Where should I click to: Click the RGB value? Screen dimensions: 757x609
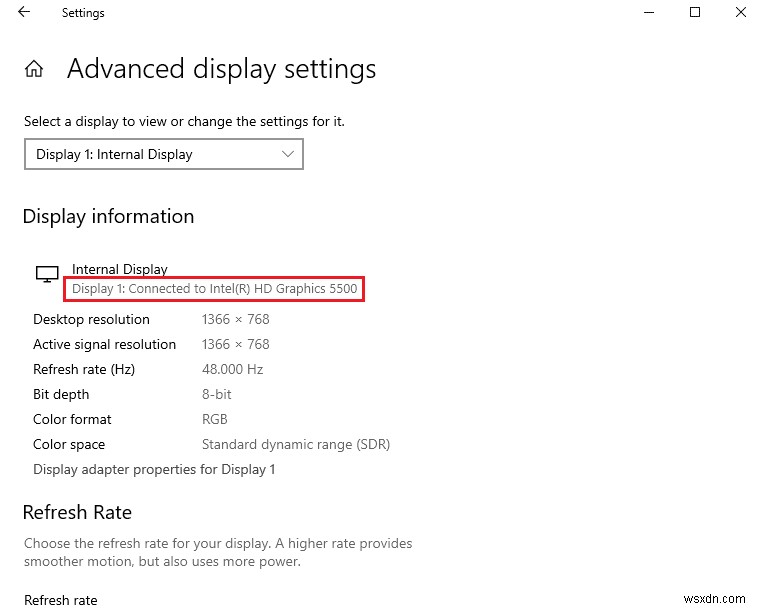pyautogui.click(x=214, y=419)
